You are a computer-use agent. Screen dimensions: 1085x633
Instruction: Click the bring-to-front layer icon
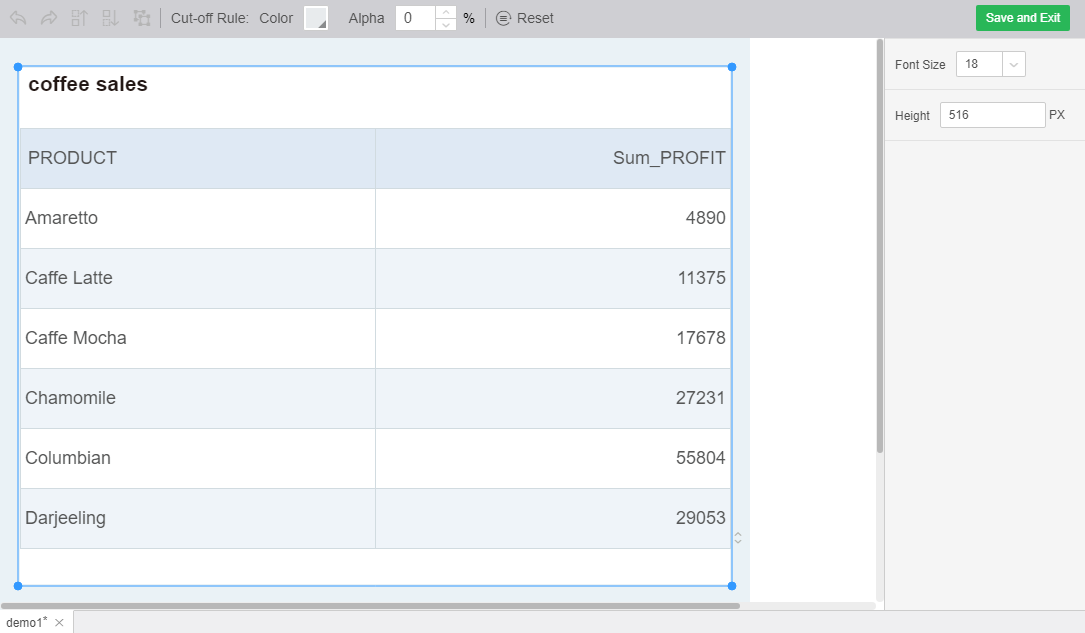click(x=80, y=18)
